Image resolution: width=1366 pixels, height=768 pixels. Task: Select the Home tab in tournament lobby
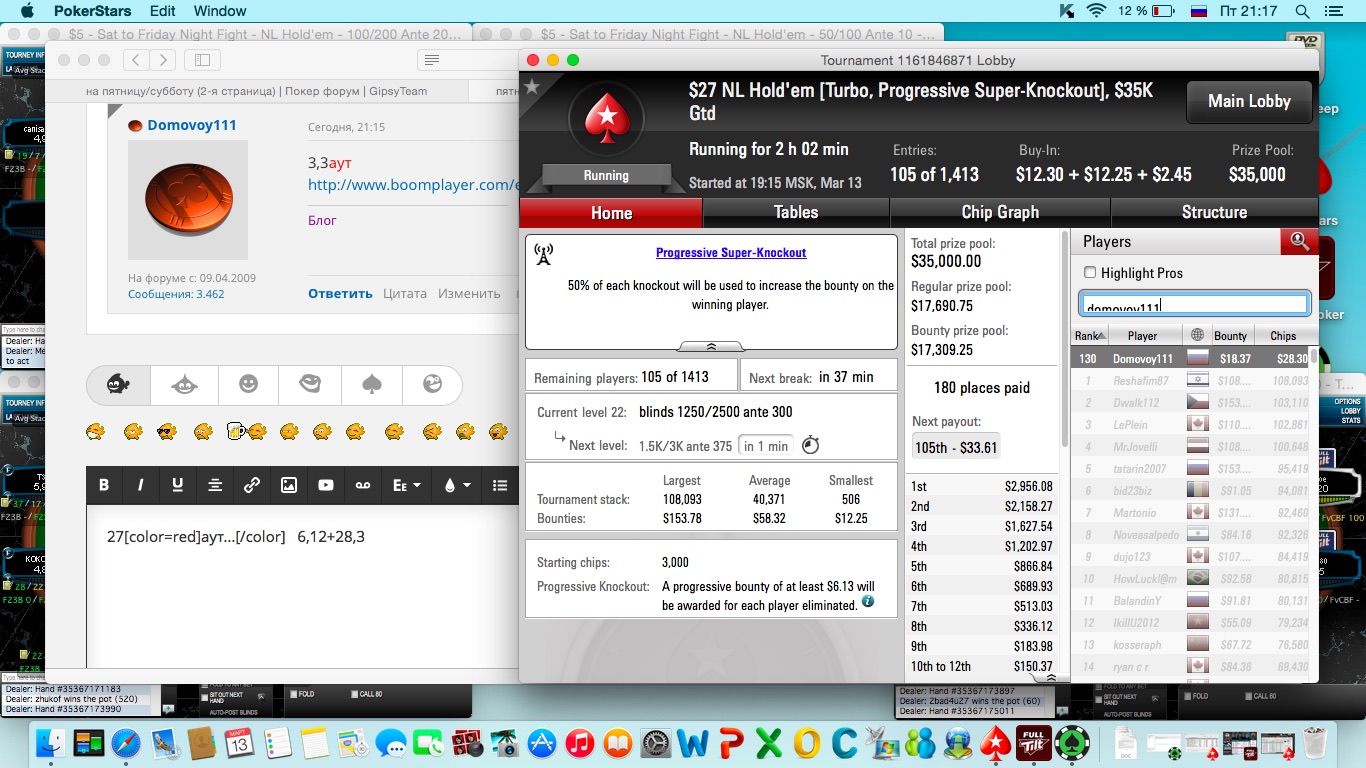pos(611,212)
